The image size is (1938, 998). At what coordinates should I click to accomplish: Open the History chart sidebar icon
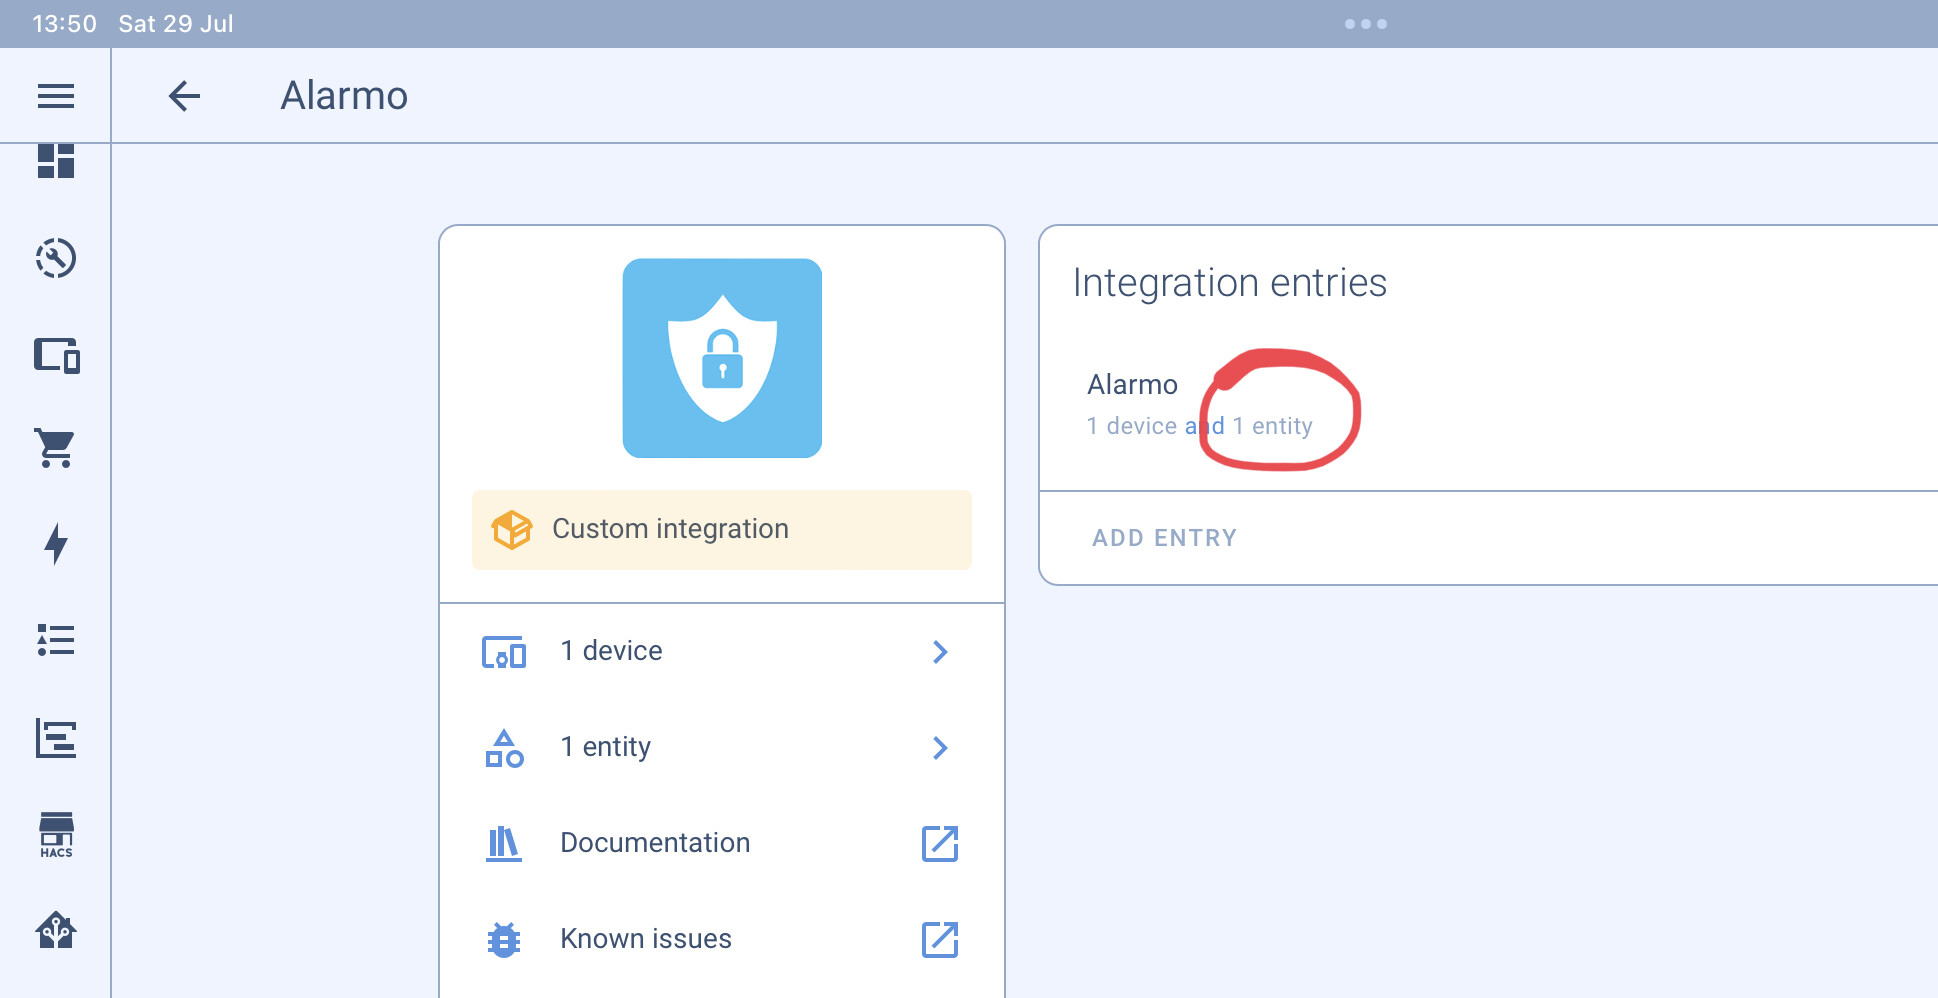pos(56,738)
